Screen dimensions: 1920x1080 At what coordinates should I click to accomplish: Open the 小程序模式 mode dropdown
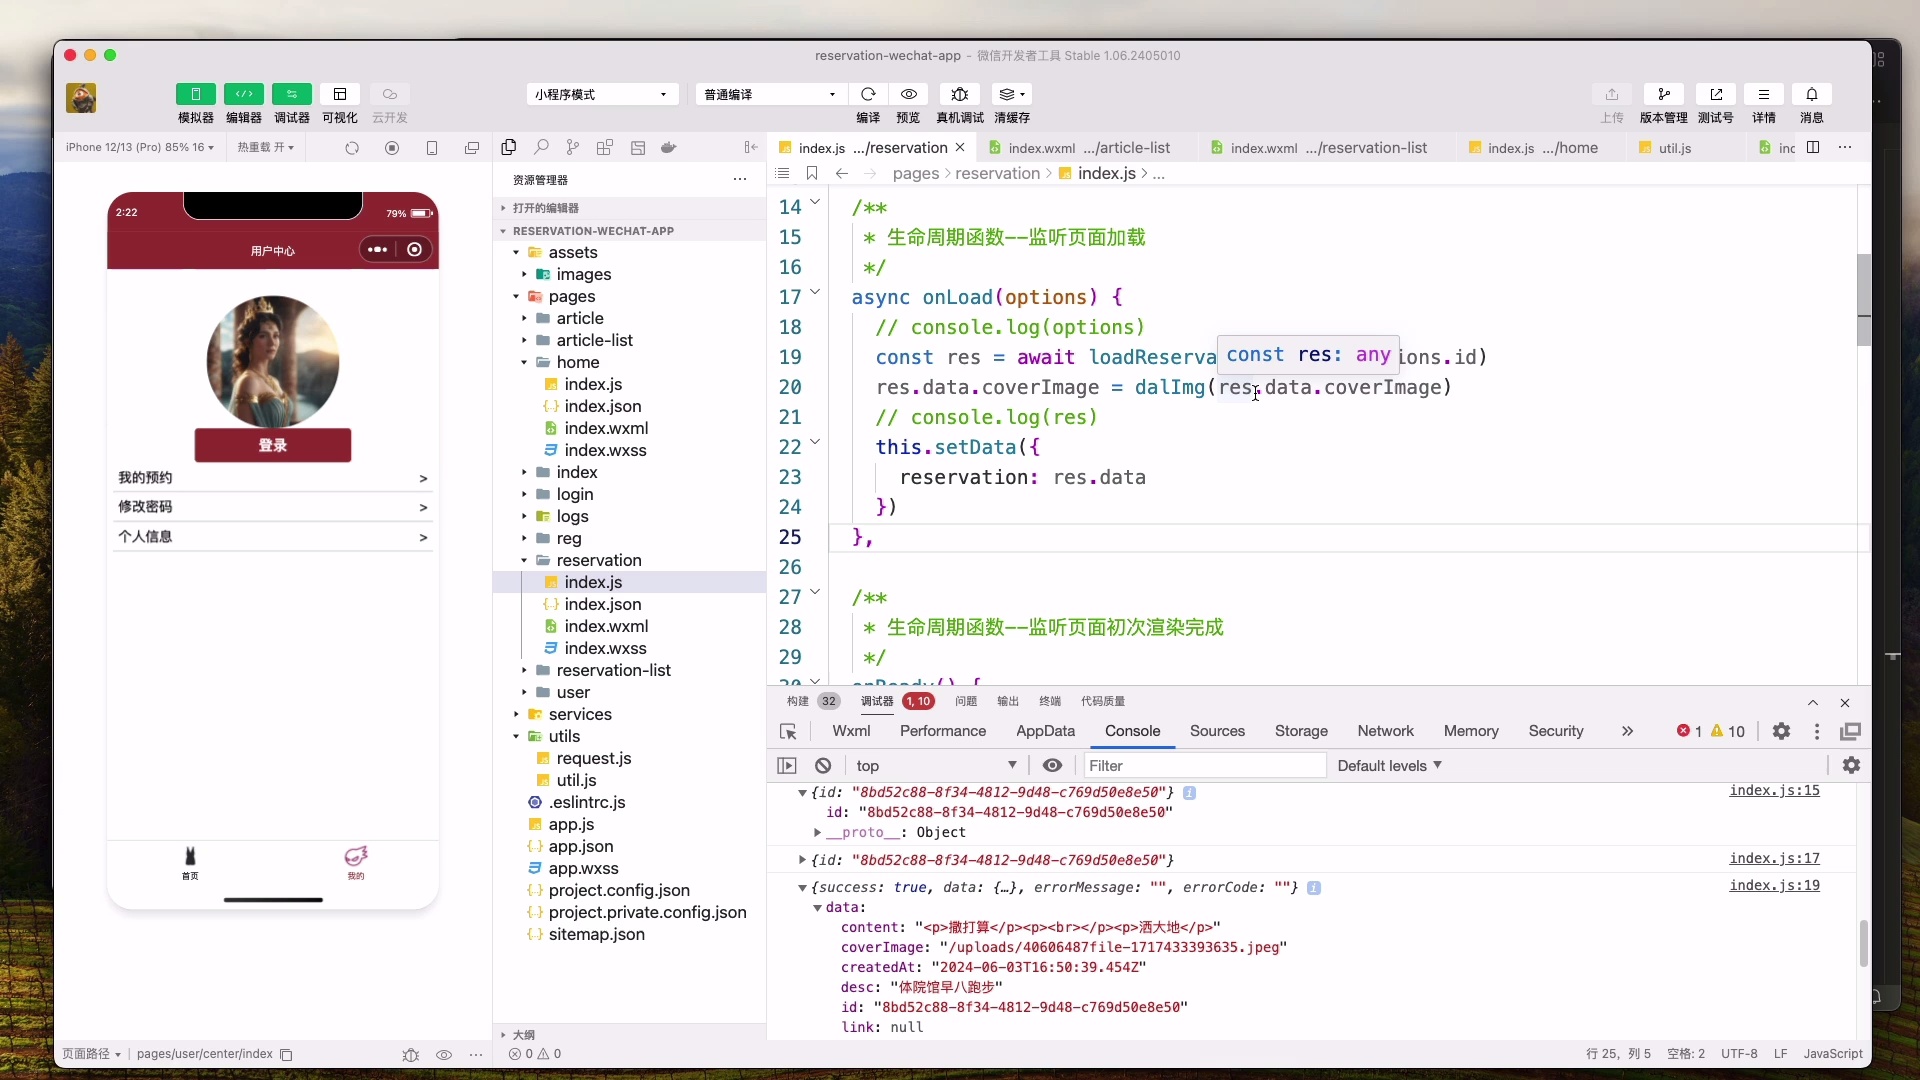[x=601, y=94]
